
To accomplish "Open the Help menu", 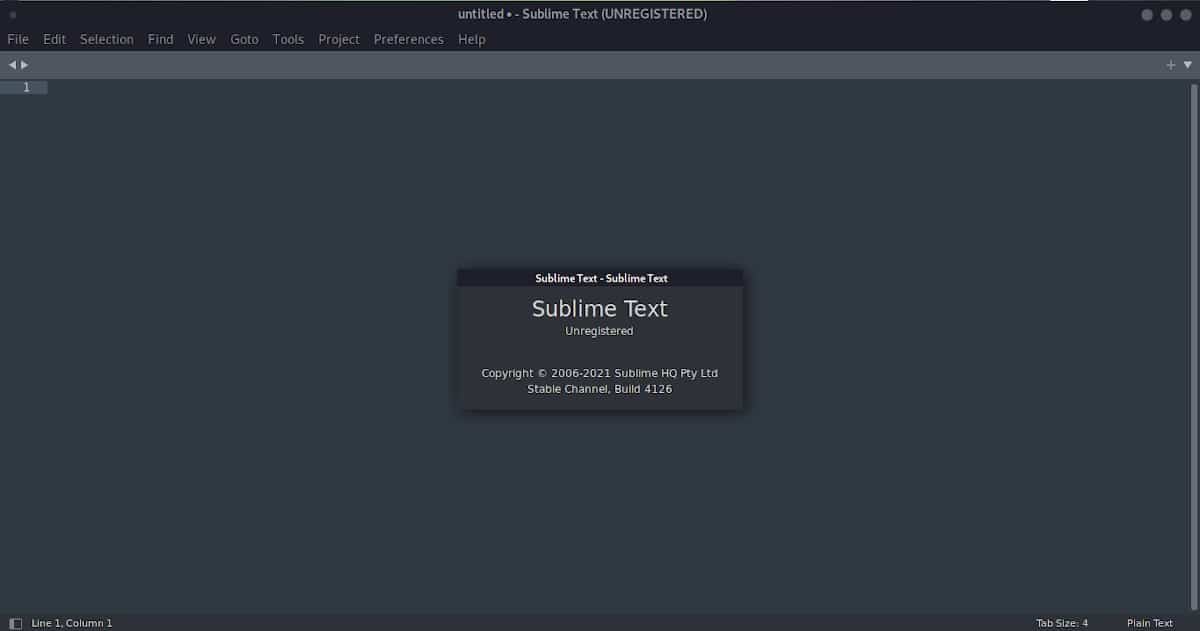I will [x=471, y=39].
